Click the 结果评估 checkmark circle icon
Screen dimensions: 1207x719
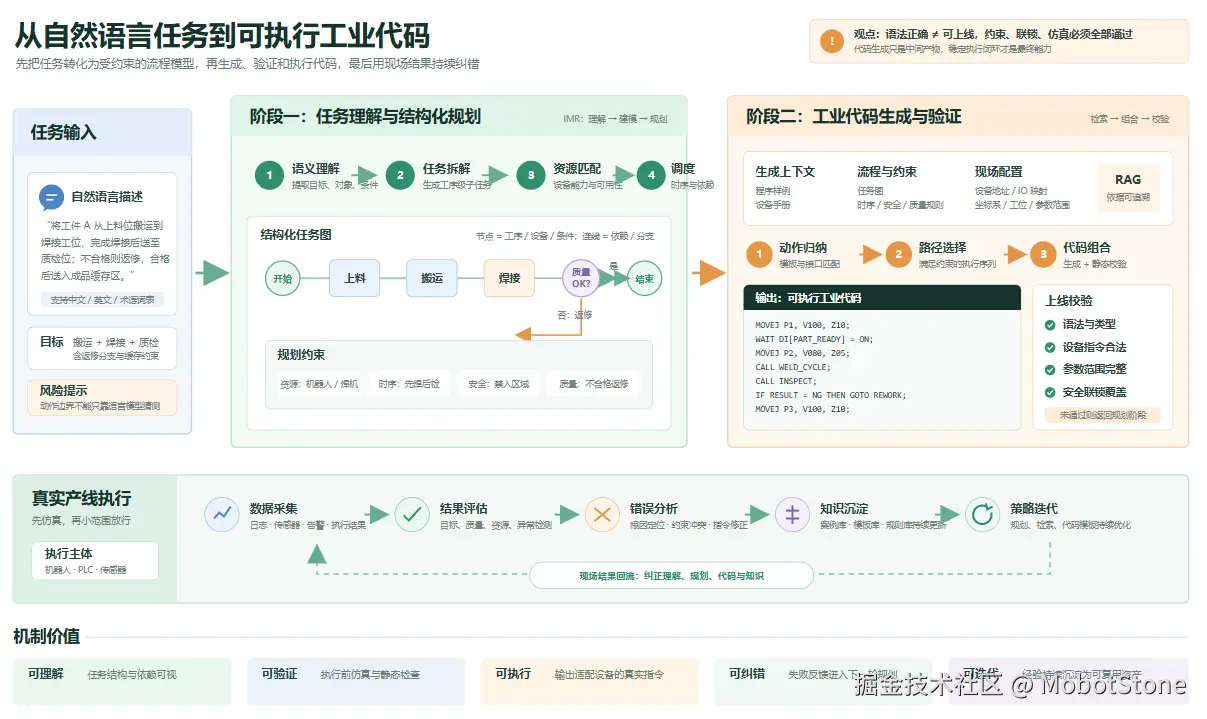(x=412, y=514)
